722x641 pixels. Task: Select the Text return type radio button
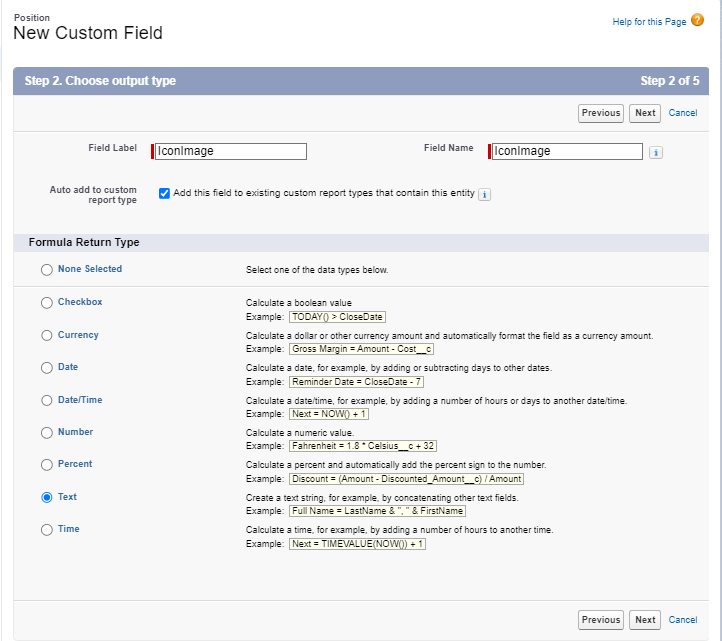pyautogui.click(x=47, y=498)
